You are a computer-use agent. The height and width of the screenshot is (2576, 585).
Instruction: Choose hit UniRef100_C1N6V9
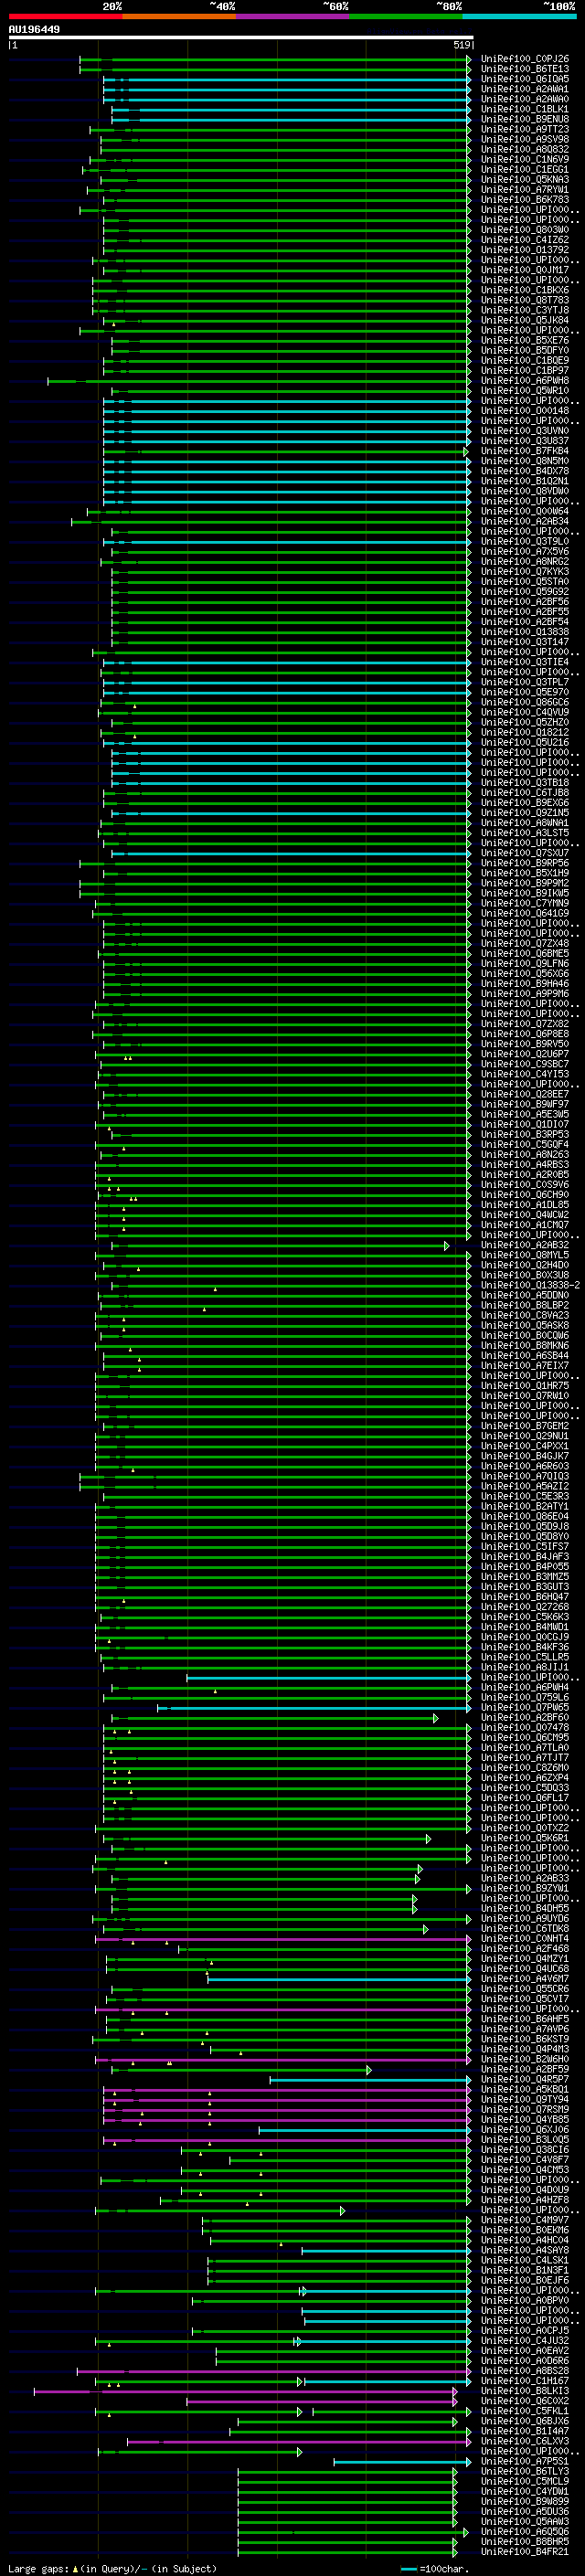(x=524, y=159)
